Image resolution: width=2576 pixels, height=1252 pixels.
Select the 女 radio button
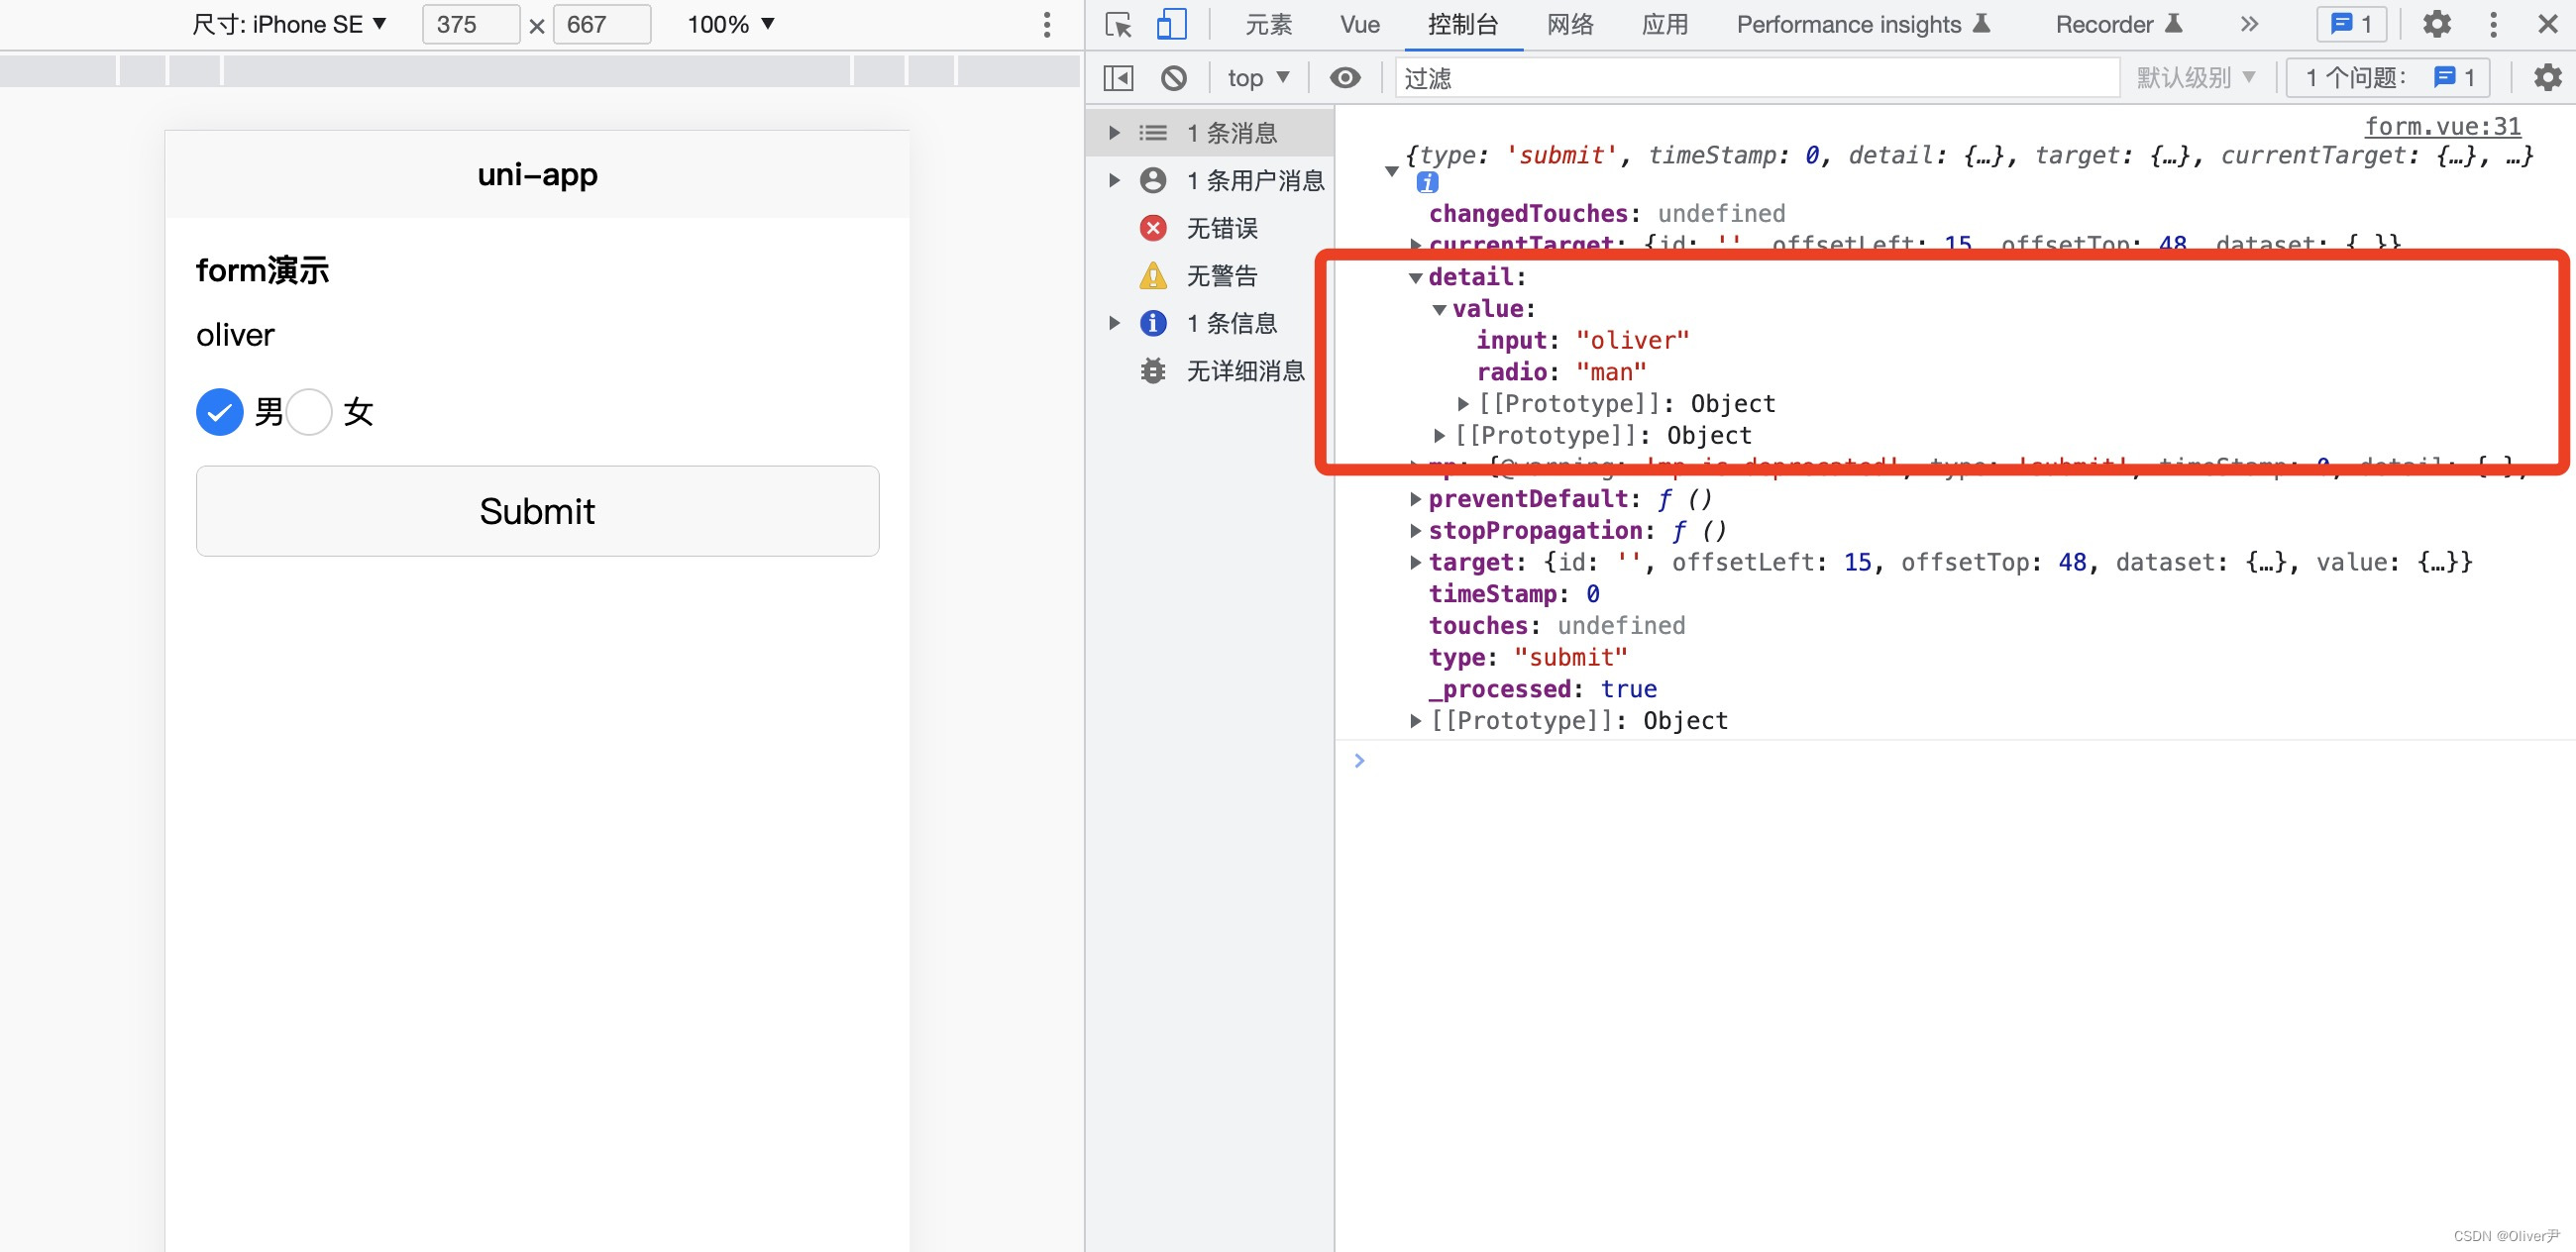[x=309, y=412]
